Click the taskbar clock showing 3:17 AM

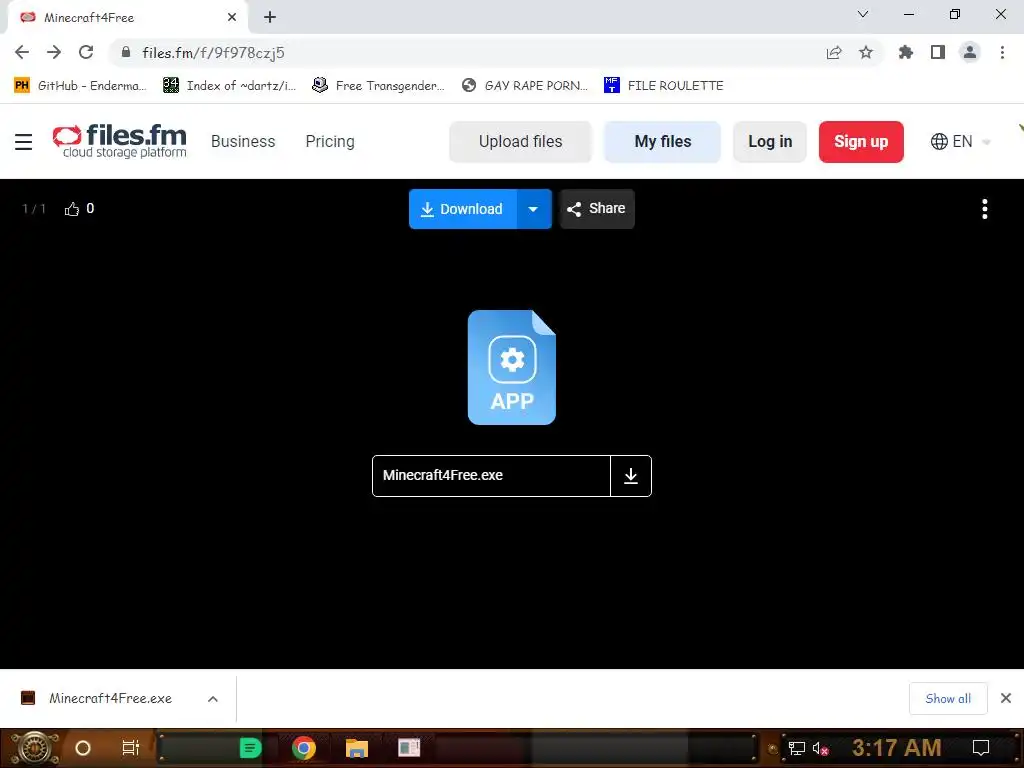click(897, 748)
